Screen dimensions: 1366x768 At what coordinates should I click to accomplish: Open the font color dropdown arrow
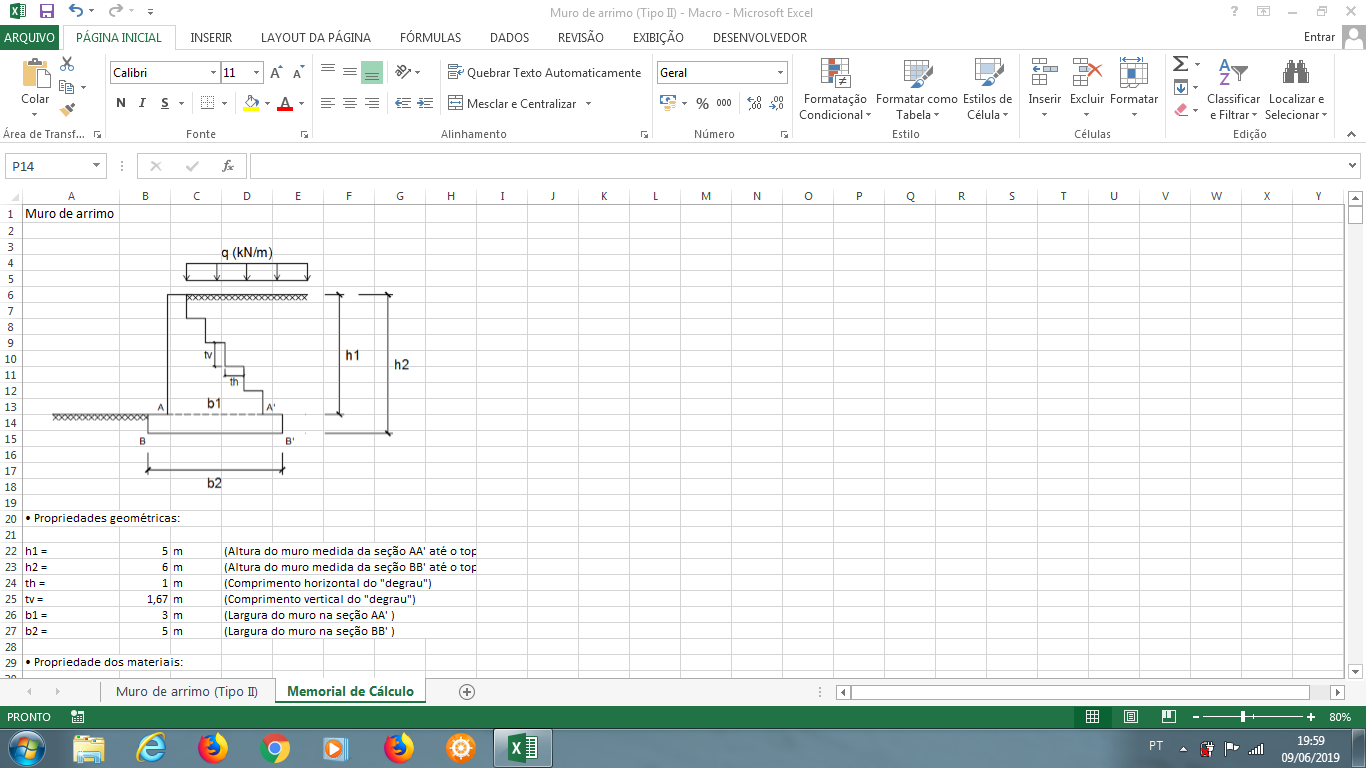301,103
